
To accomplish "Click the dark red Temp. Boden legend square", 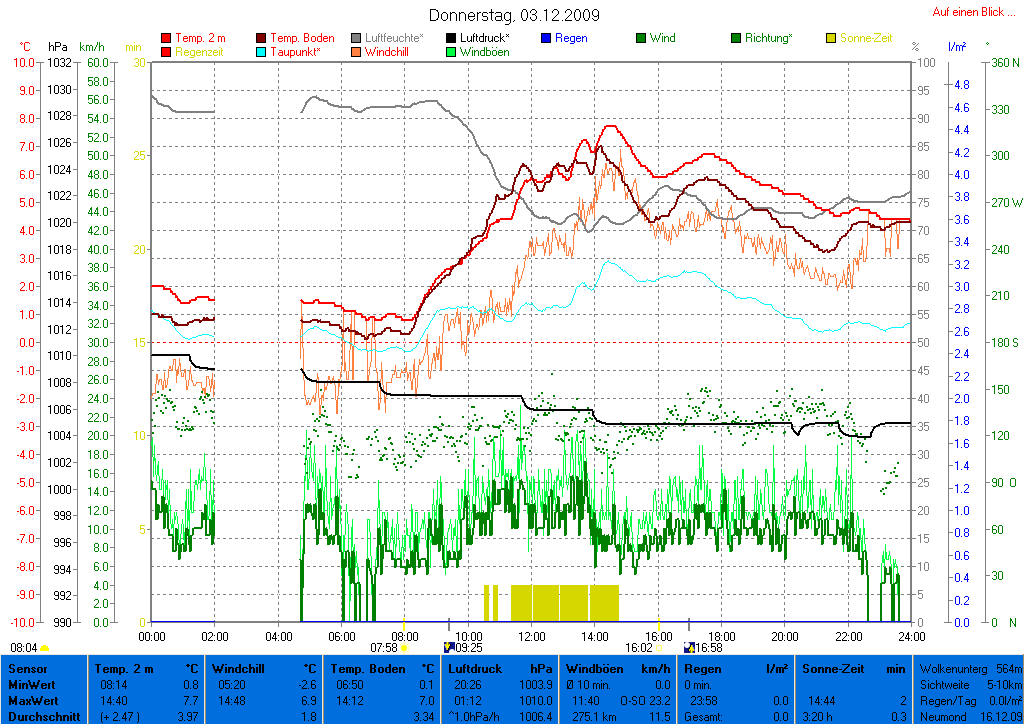I will (x=262, y=38).
